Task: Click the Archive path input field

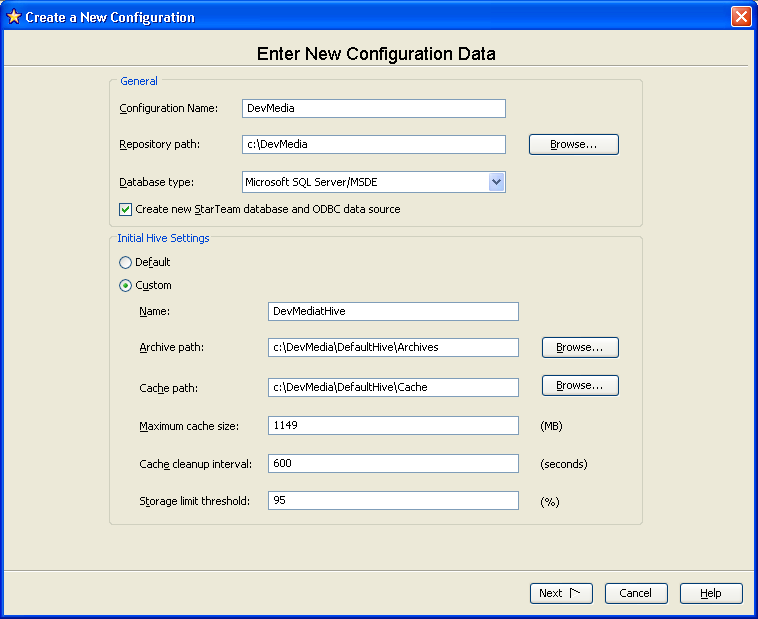Action: click(x=393, y=348)
